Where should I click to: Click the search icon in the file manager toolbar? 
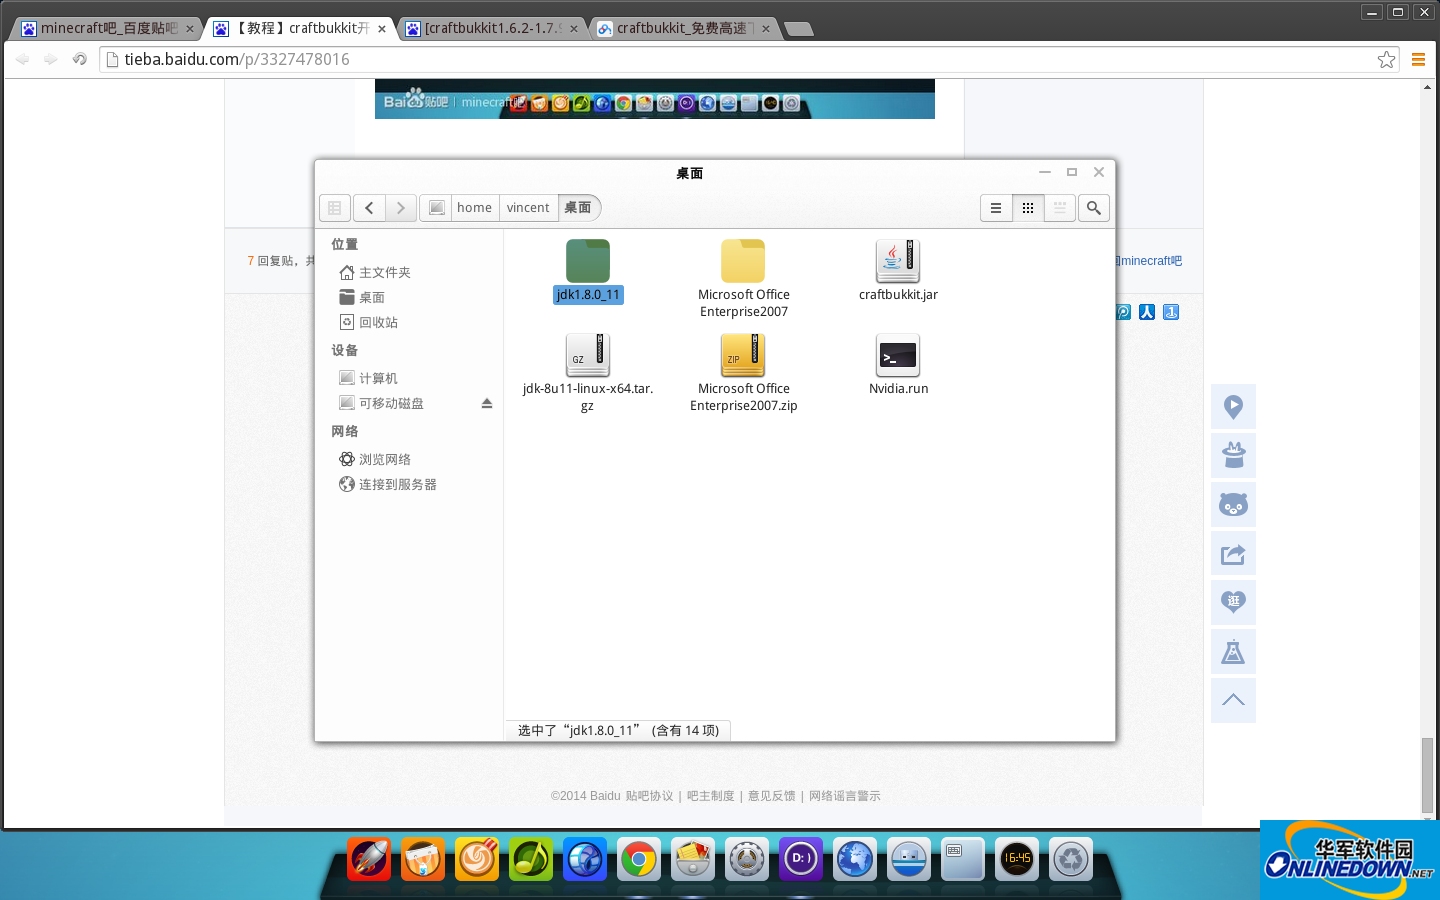pos(1093,208)
